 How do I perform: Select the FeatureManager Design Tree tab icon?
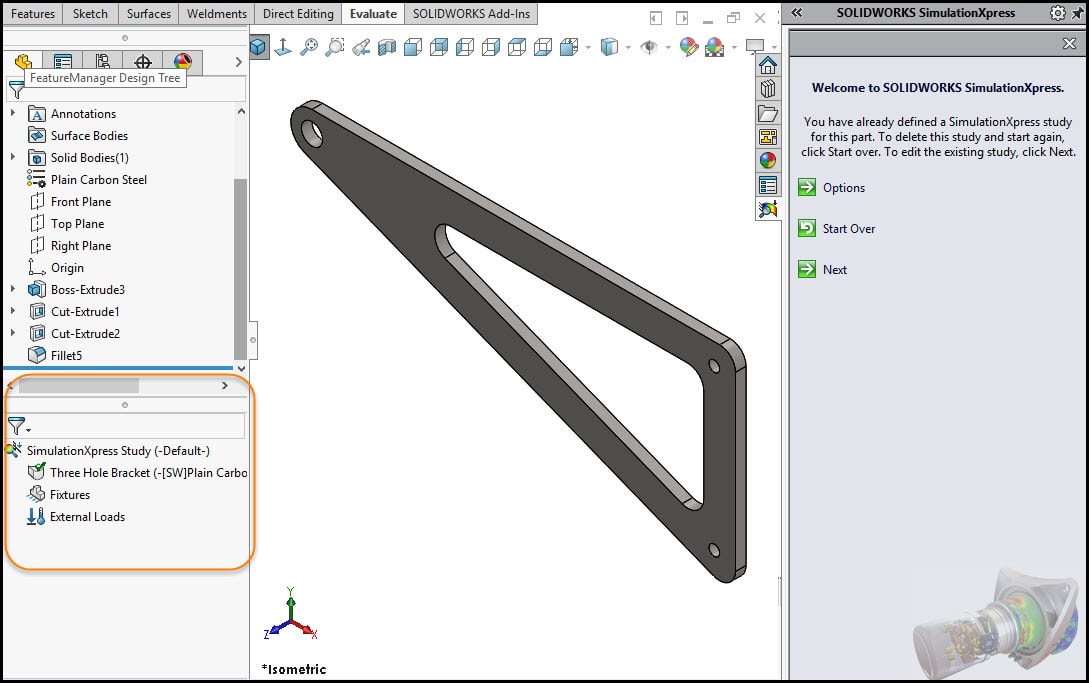(23, 62)
